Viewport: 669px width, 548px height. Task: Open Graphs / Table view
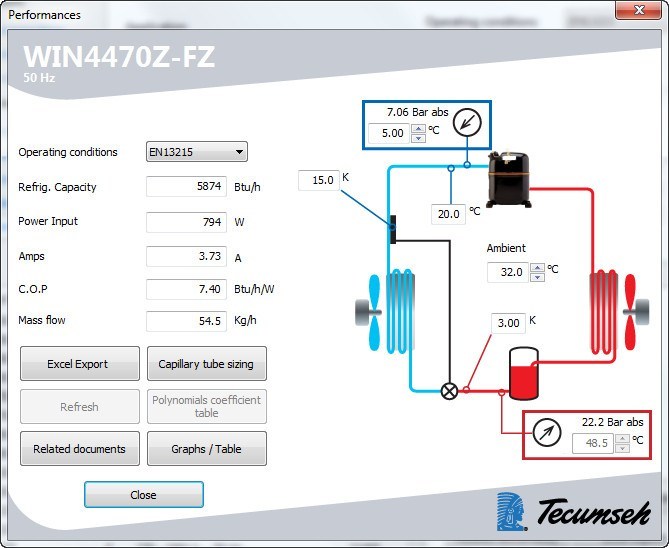207,449
